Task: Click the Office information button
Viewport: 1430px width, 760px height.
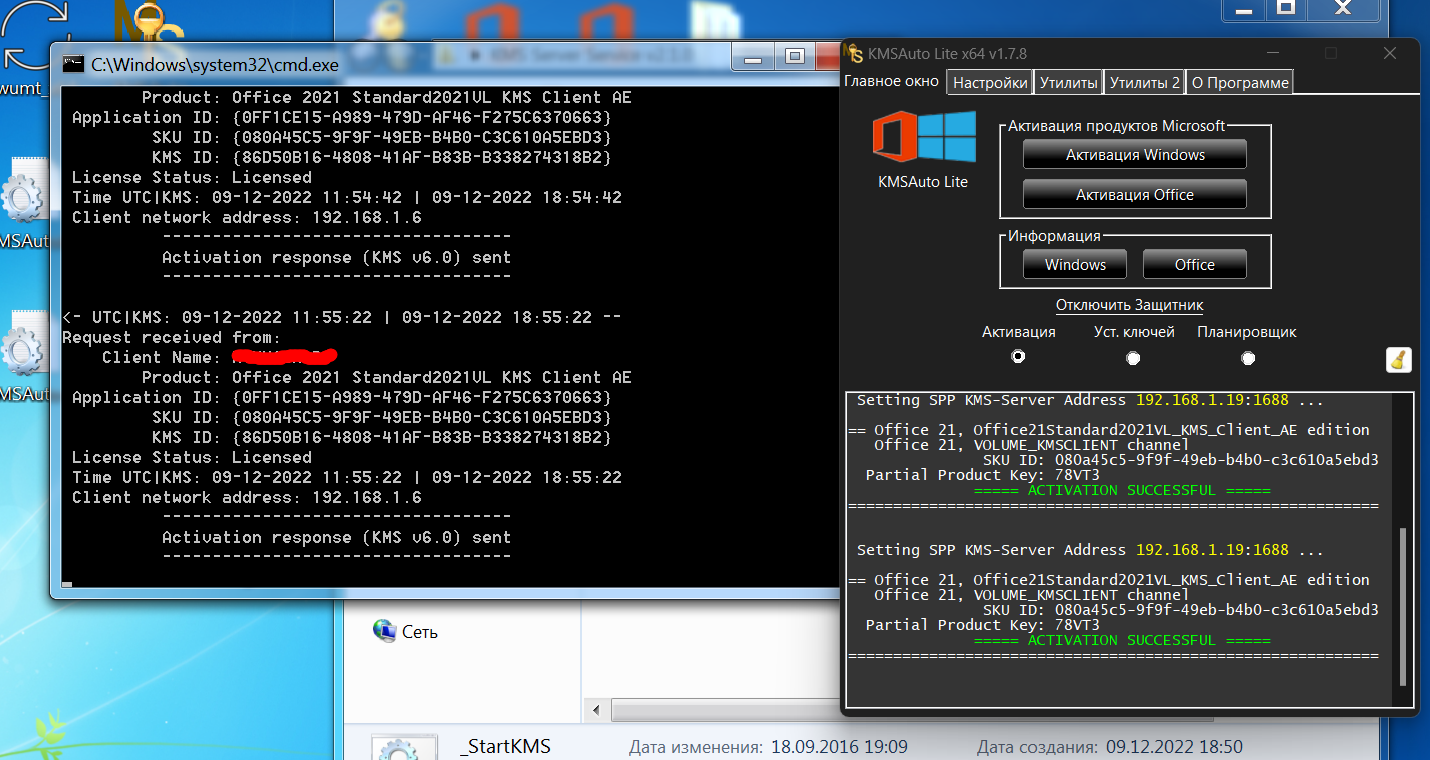Action: coord(1195,265)
